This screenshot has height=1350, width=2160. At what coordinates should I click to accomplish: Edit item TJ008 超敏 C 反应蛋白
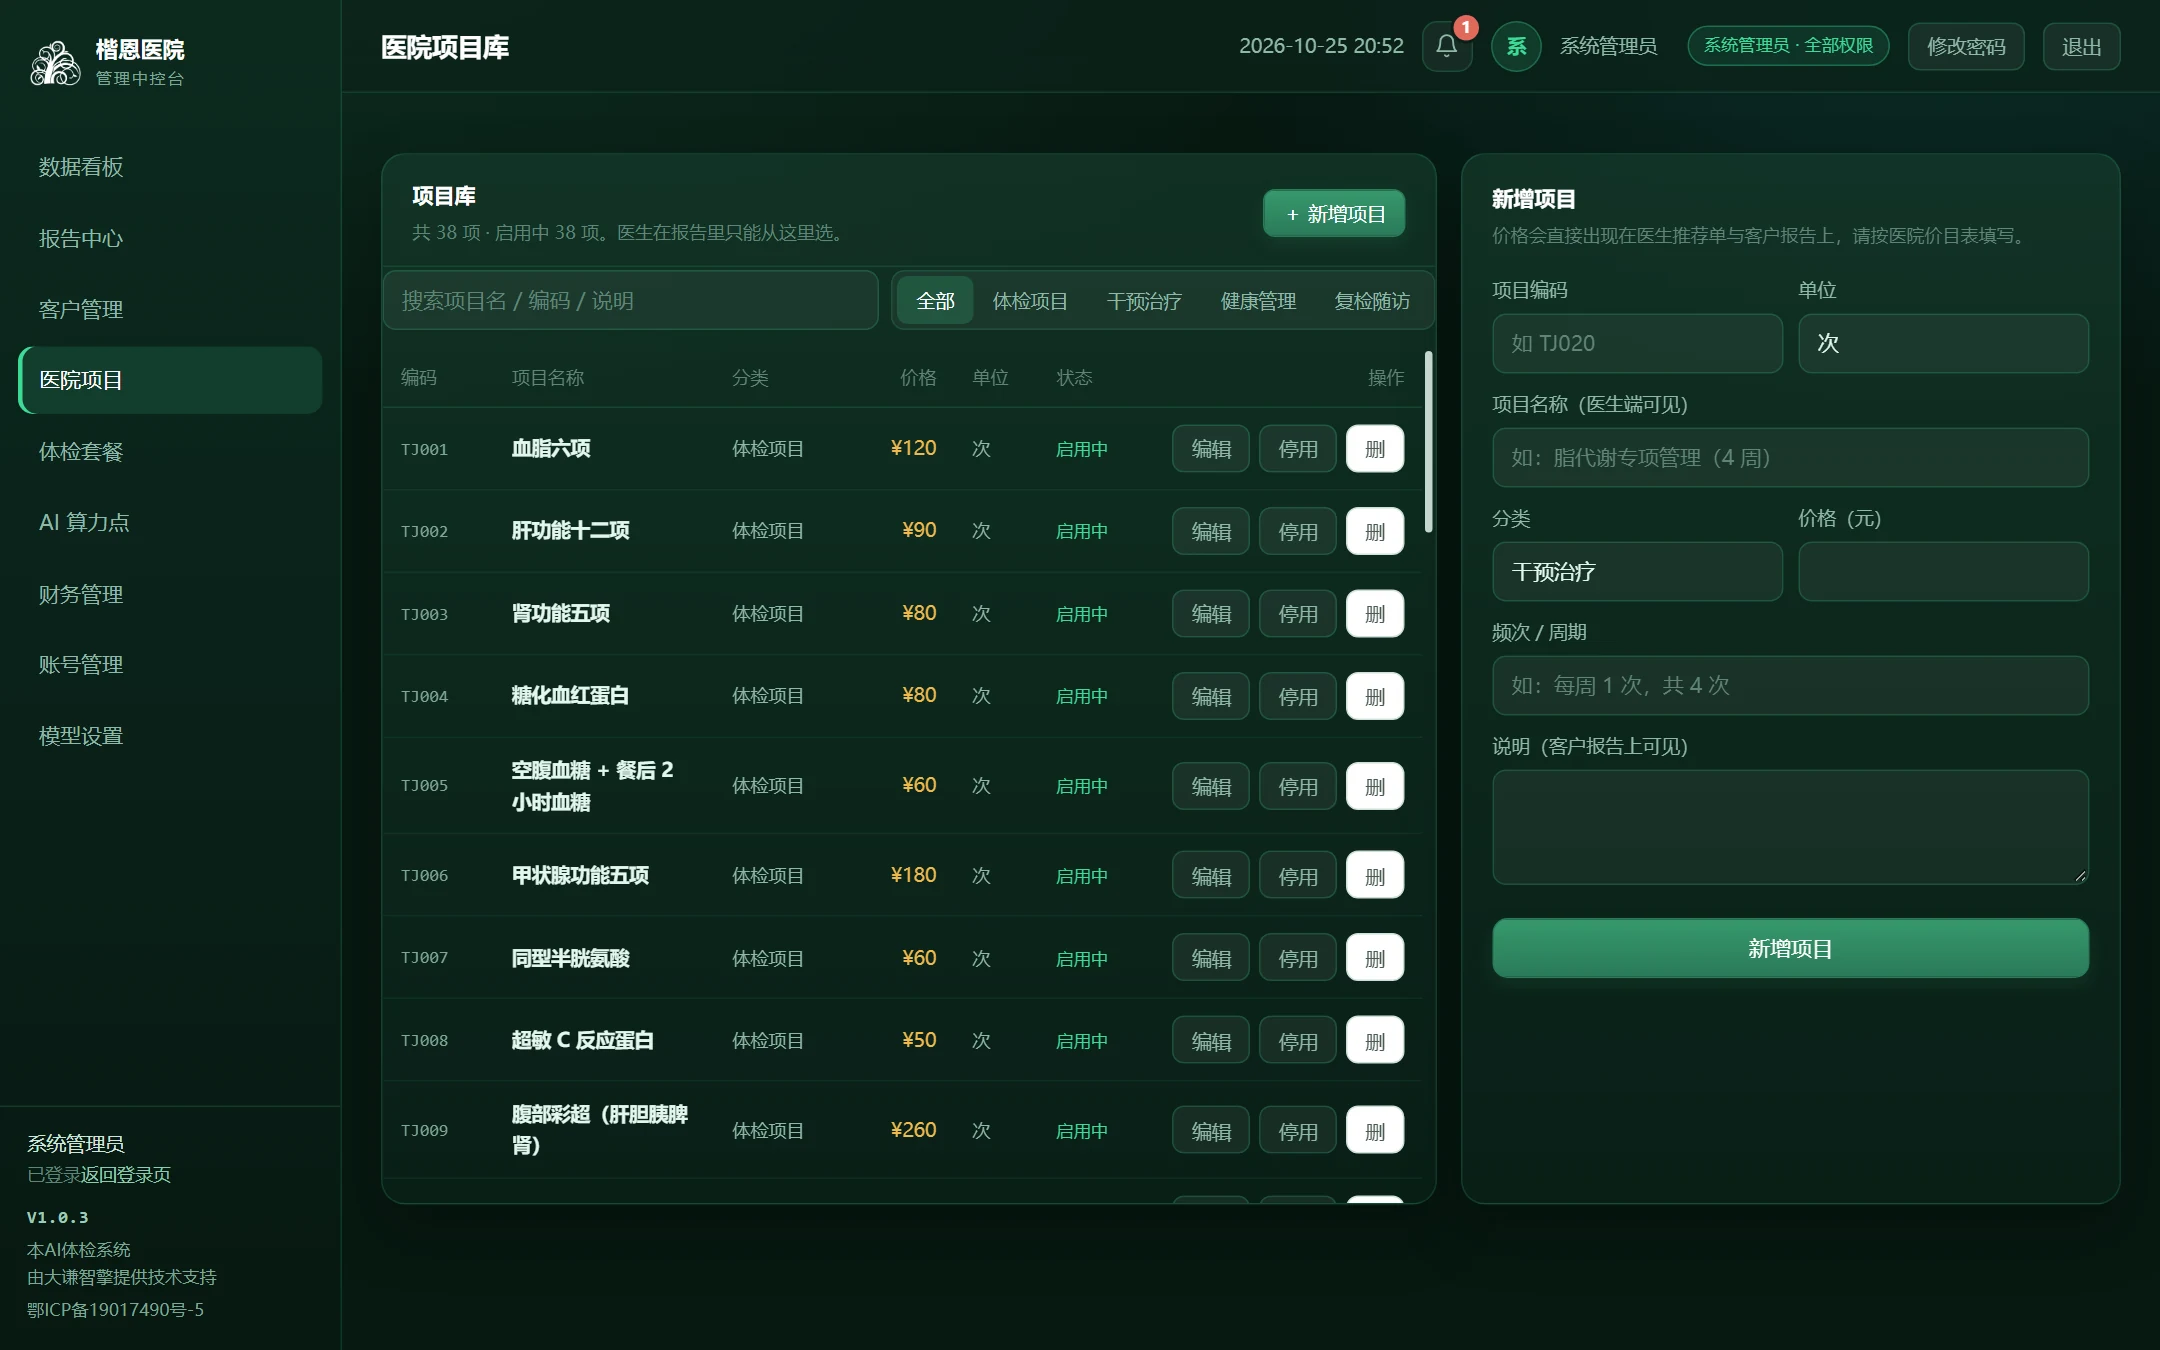point(1211,1041)
